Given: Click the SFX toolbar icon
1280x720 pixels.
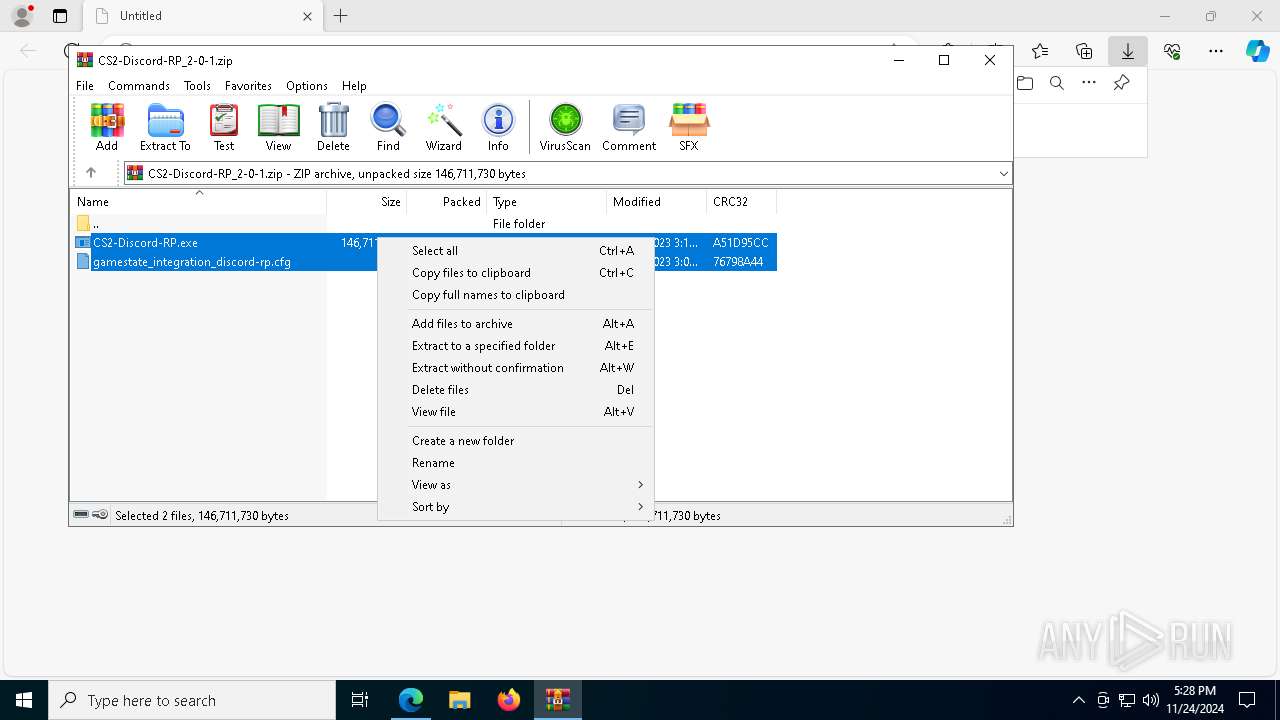Looking at the screenshot, I should pos(689,127).
